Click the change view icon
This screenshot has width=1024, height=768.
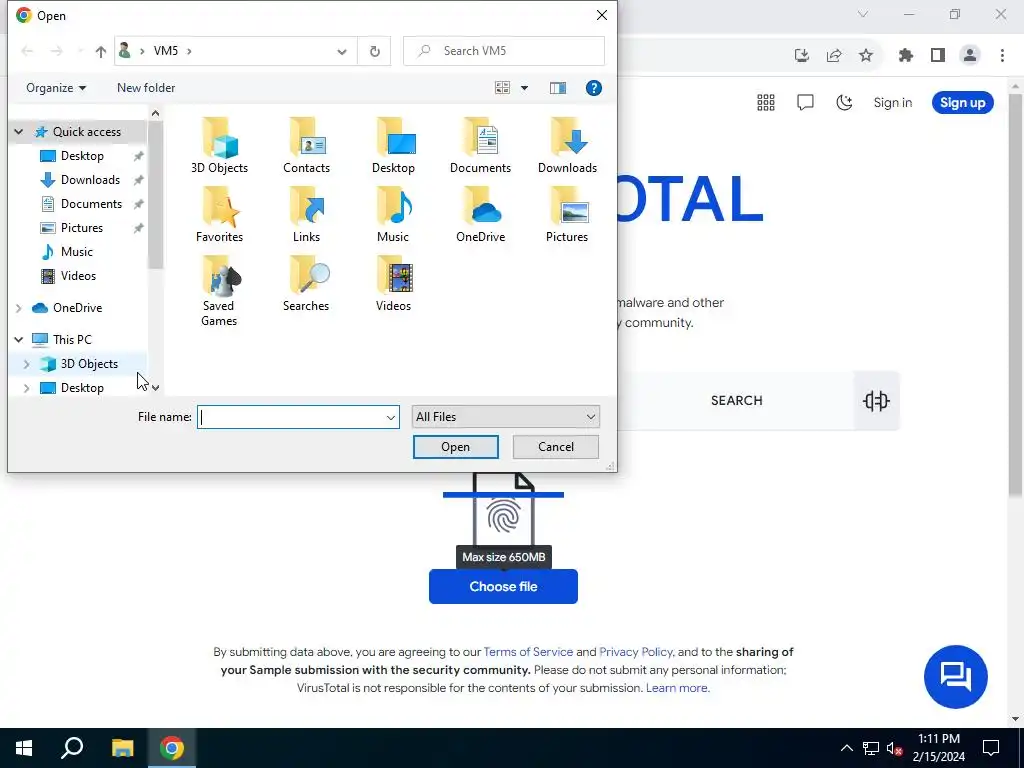click(x=502, y=88)
